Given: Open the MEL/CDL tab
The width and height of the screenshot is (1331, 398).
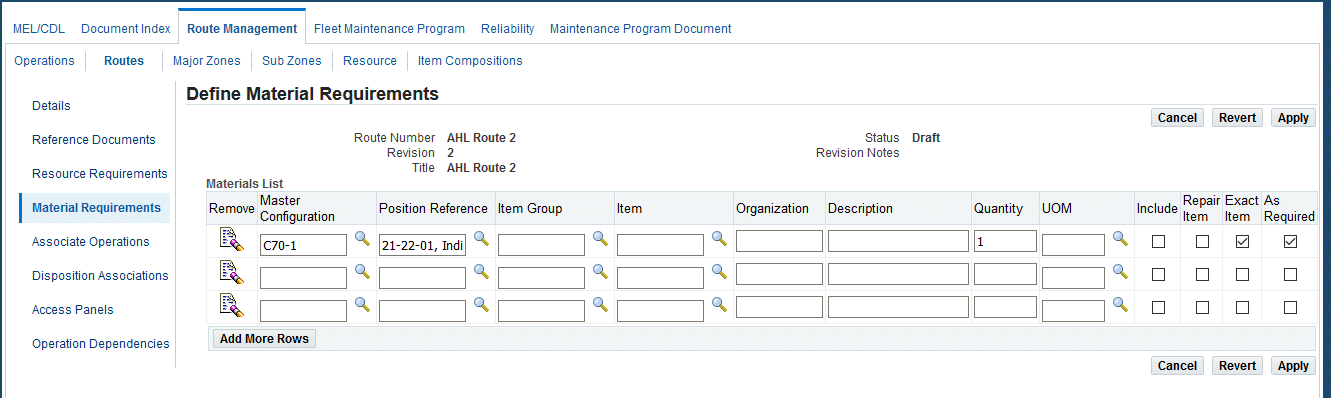Looking at the screenshot, I should (39, 29).
